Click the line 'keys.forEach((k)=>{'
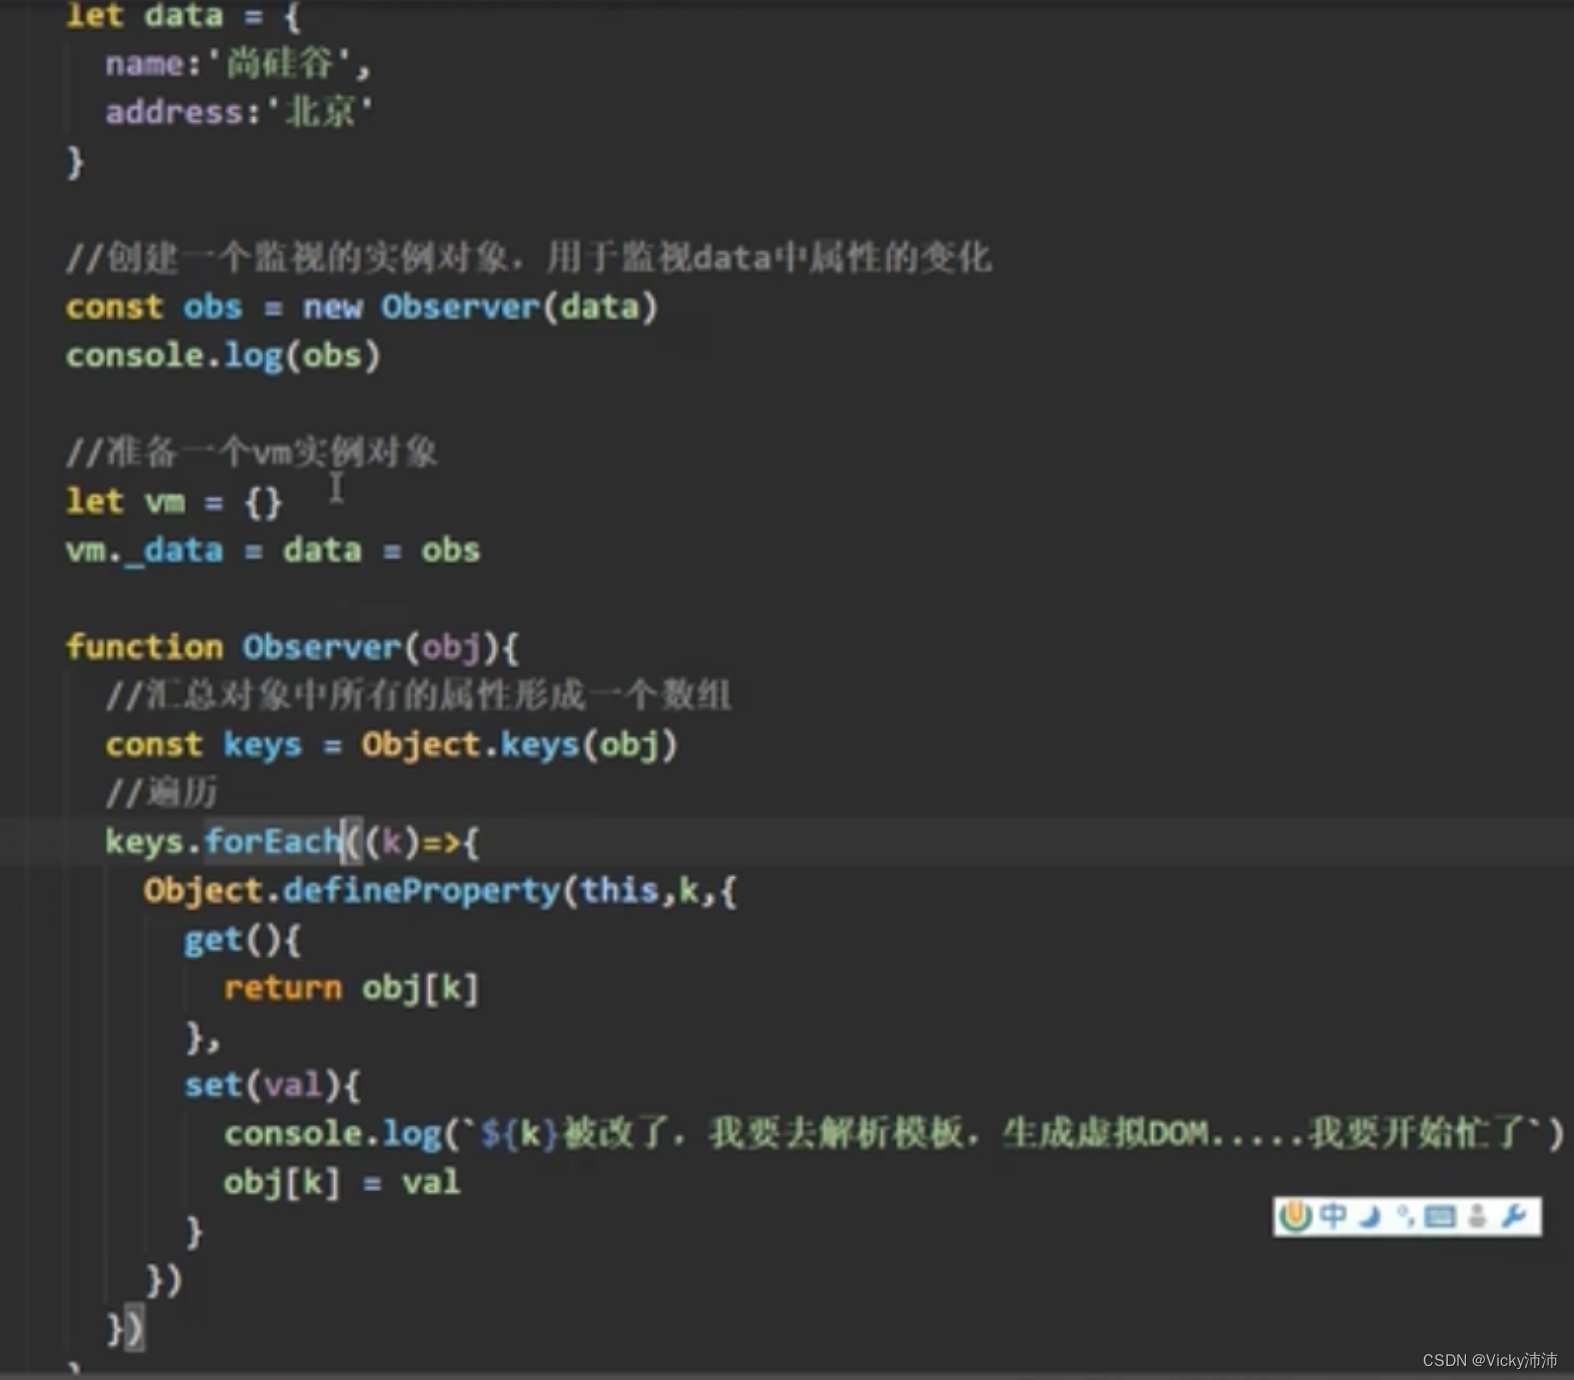This screenshot has width=1574, height=1380. click(x=292, y=842)
